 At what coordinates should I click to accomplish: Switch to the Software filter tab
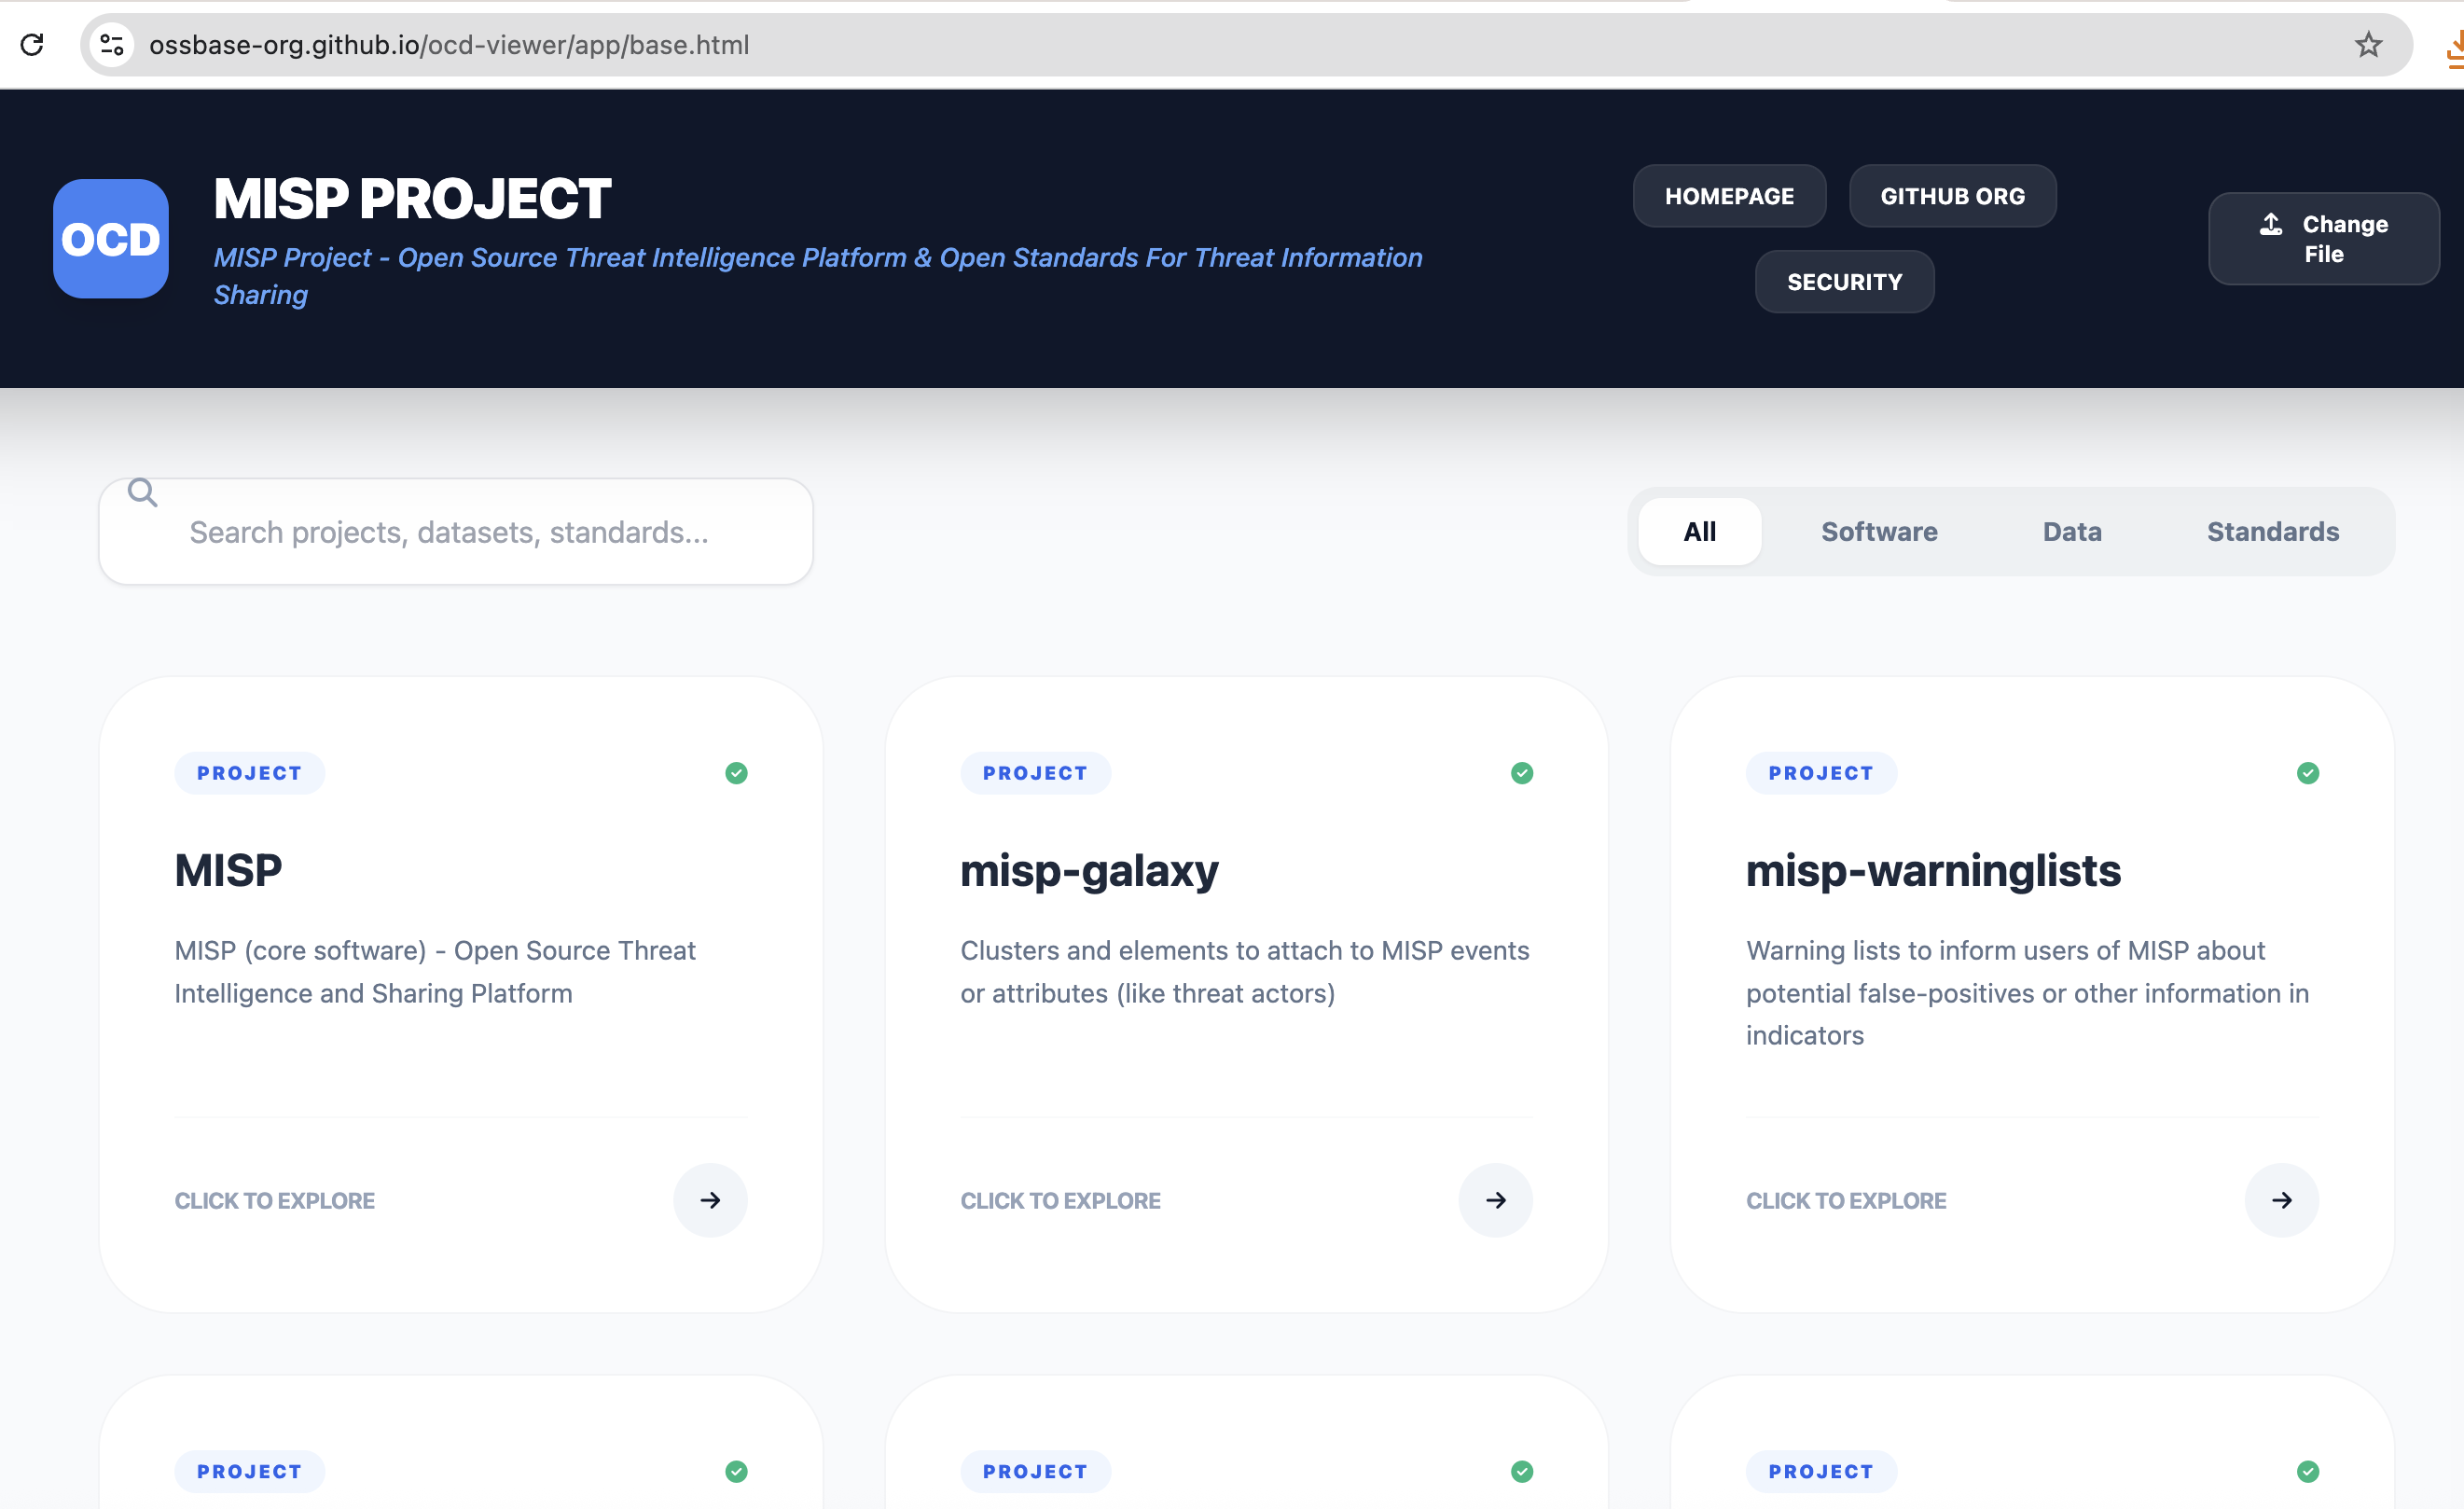pyautogui.click(x=1878, y=532)
